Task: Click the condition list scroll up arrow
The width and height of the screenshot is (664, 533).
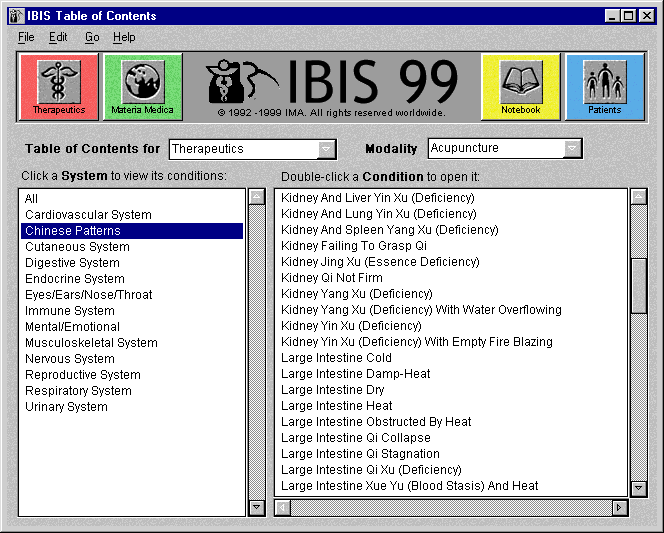Action: (x=639, y=197)
